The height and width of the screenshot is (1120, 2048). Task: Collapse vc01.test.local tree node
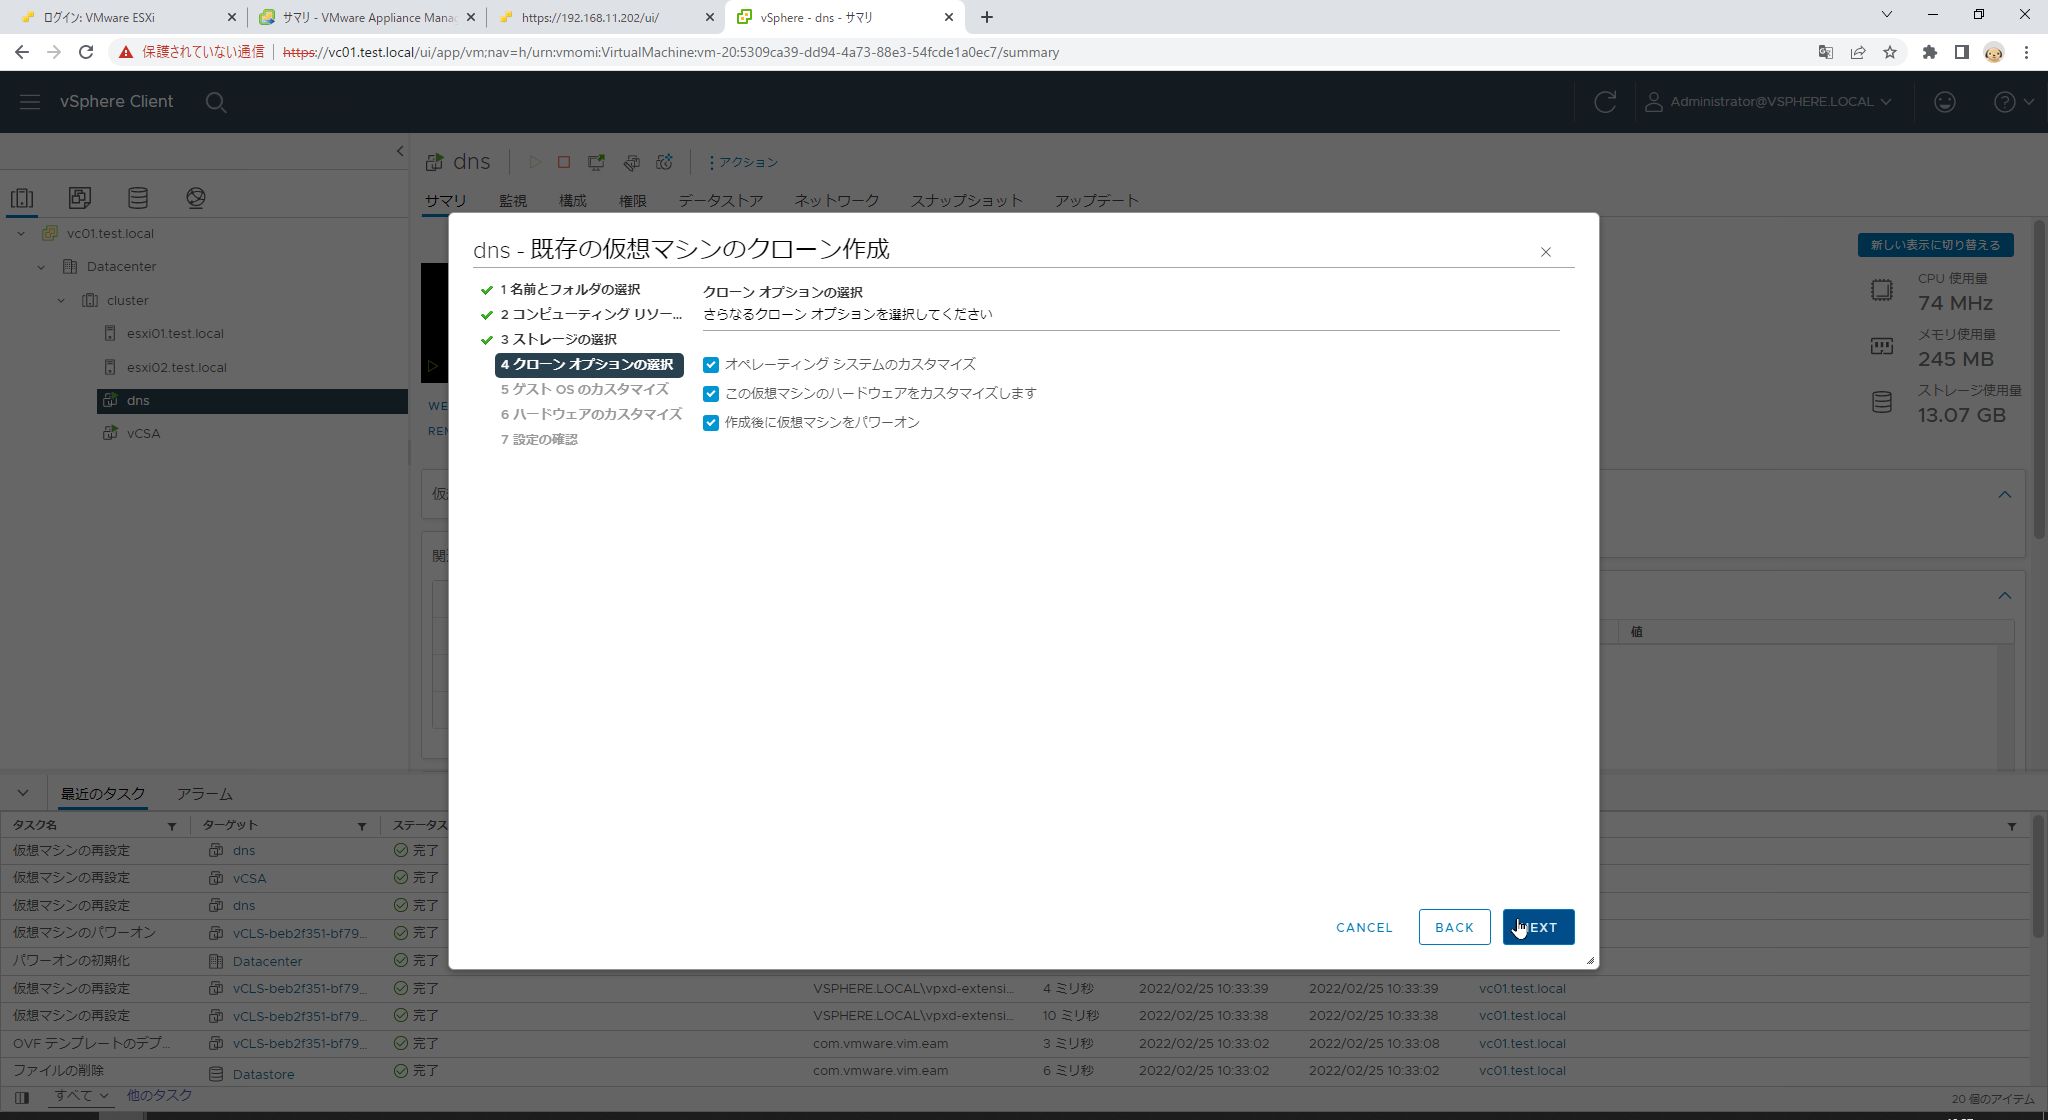click(21, 234)
